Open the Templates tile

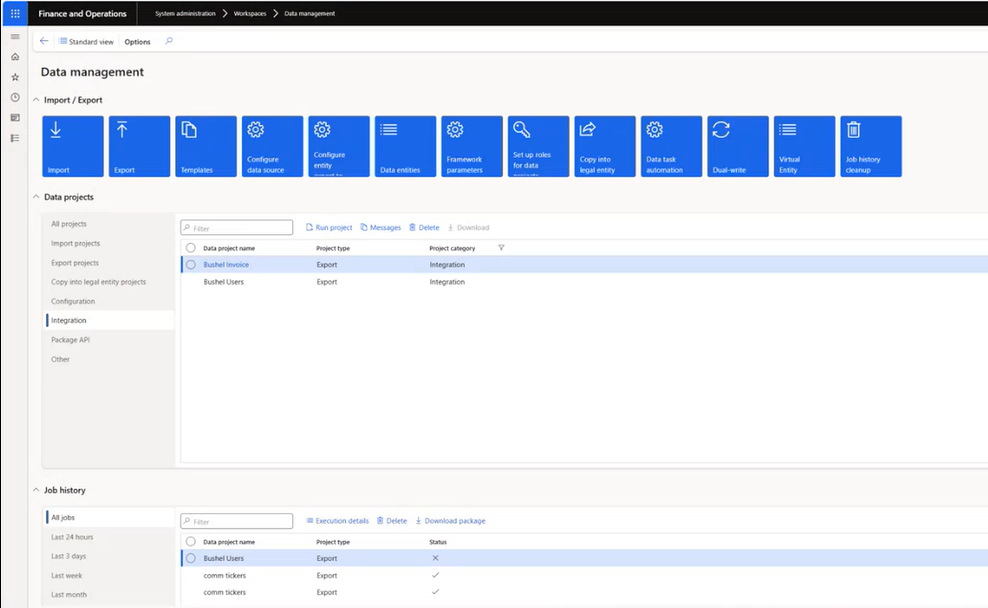tap(206, 146)
